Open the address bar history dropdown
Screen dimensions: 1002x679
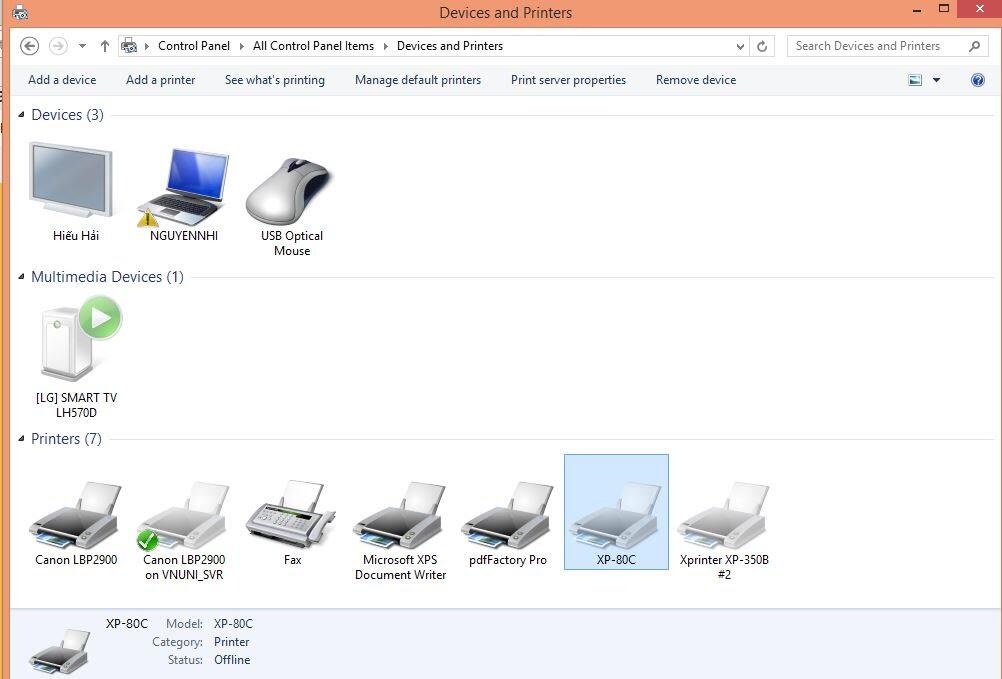740,46
